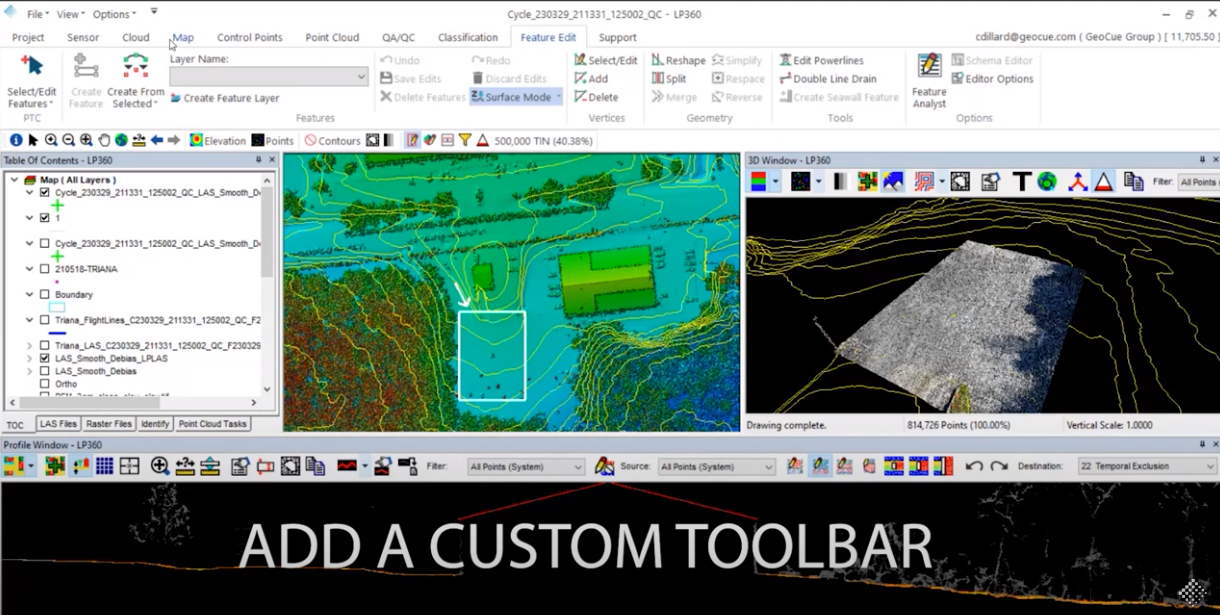This screenshot has height=615, width=1220.
Task: Switch to the Classification ribbon tab
Action: tap(468, 37)
